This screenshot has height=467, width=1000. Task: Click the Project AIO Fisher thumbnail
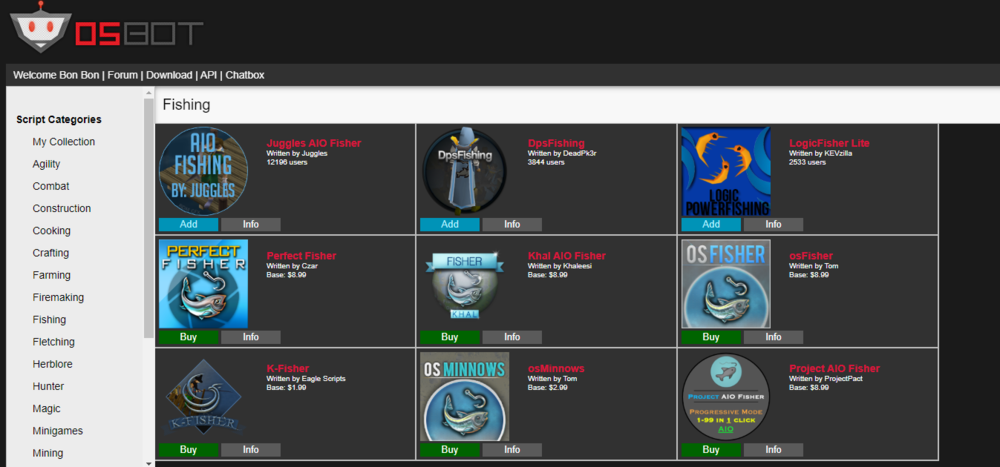click(726, 396)
